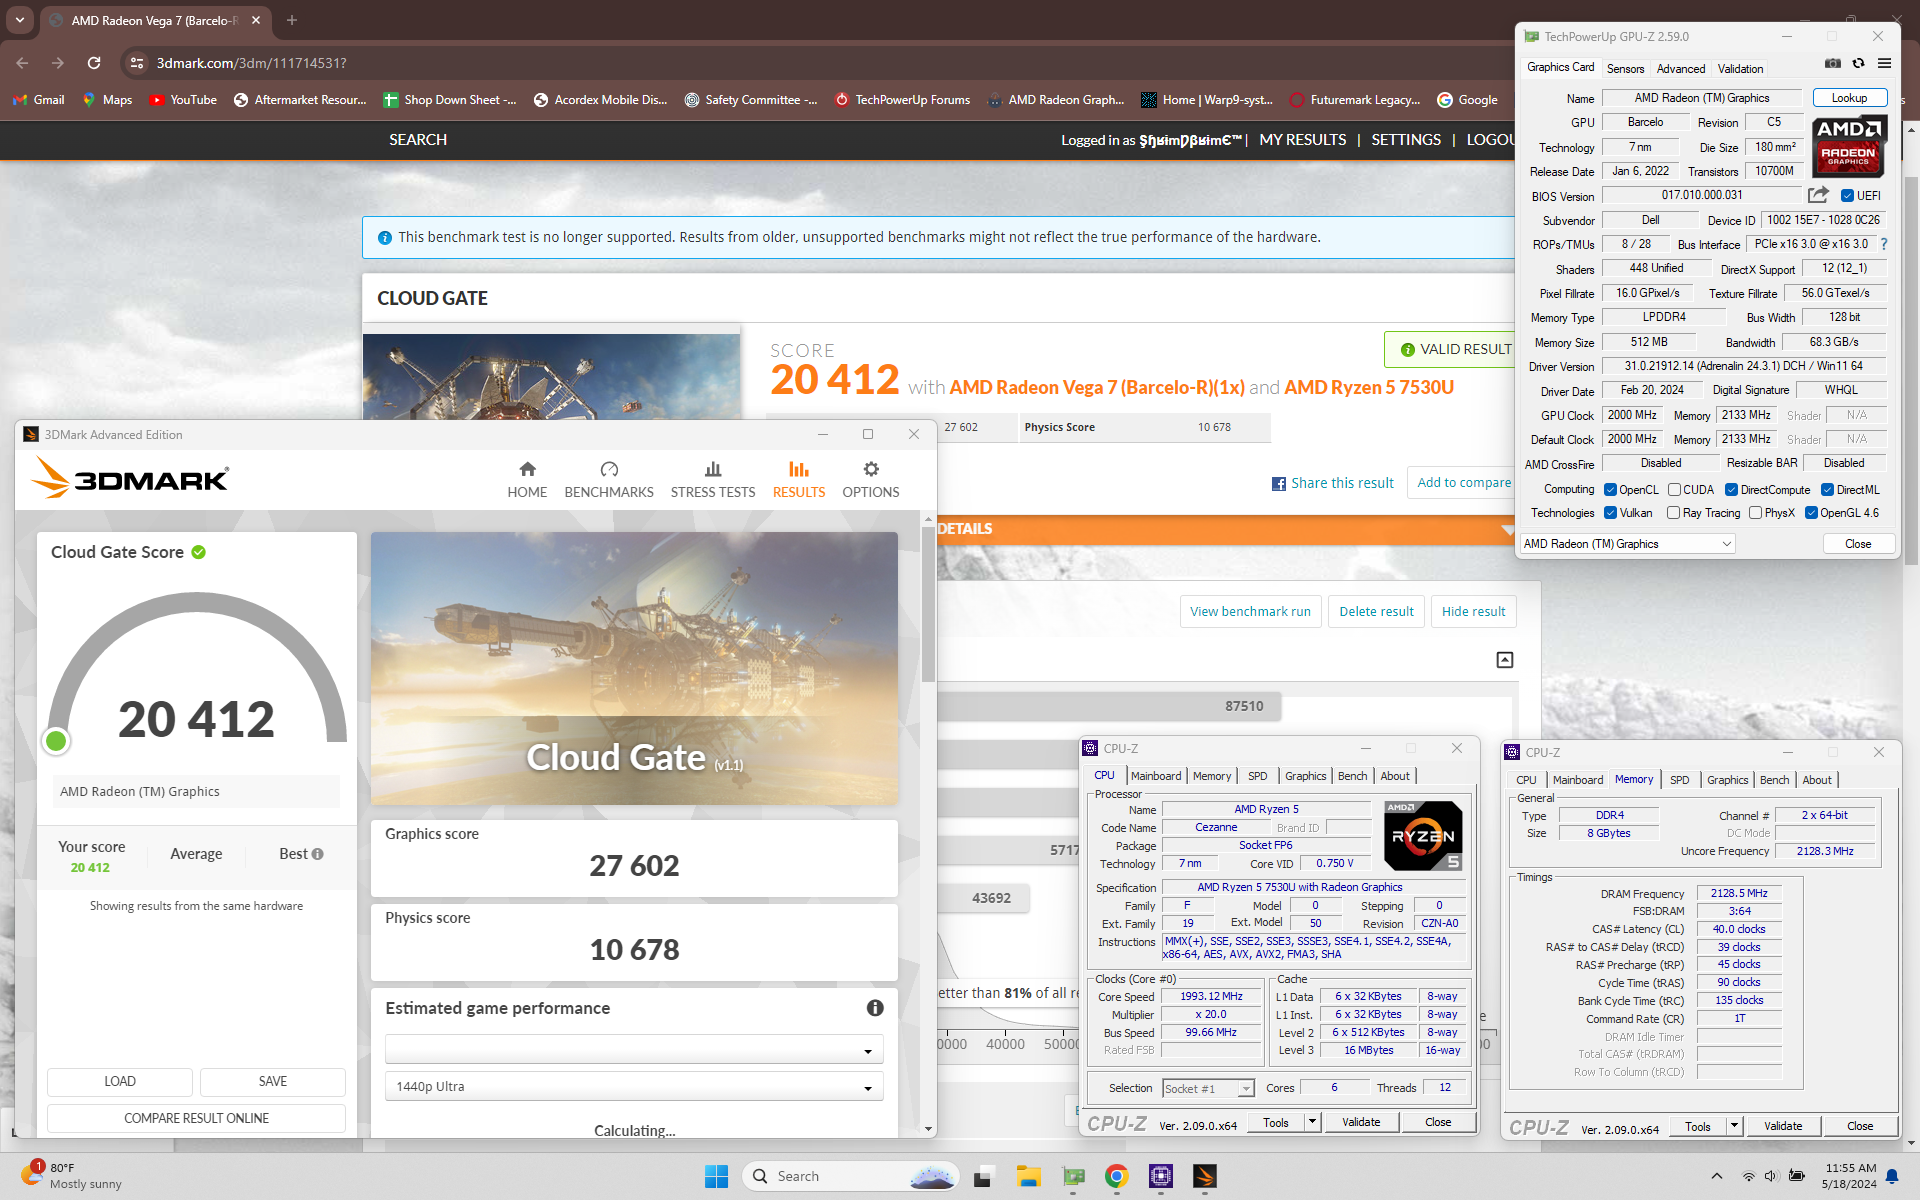Screen dimensions: 1920x1200
Task: Expand the Tools dropdown arrow in CPU window
Action: coord(1312,1122)
